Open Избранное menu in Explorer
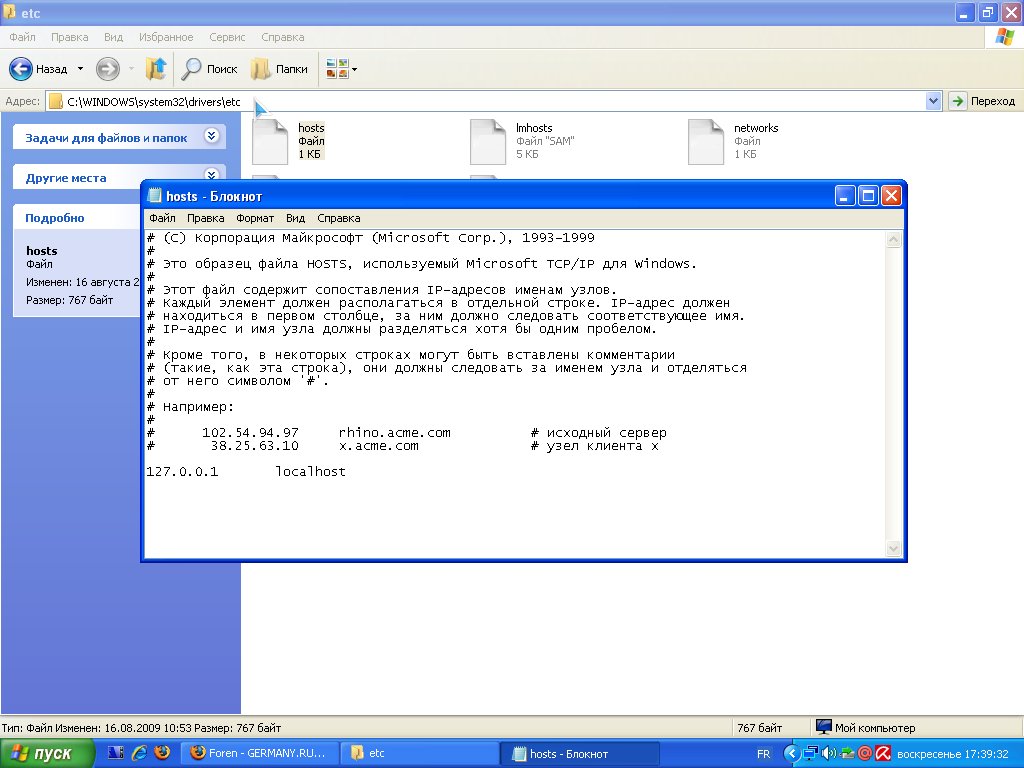The height and width of the screenshot is (768, 1024). pyautogui.click(x=166, y=37)
